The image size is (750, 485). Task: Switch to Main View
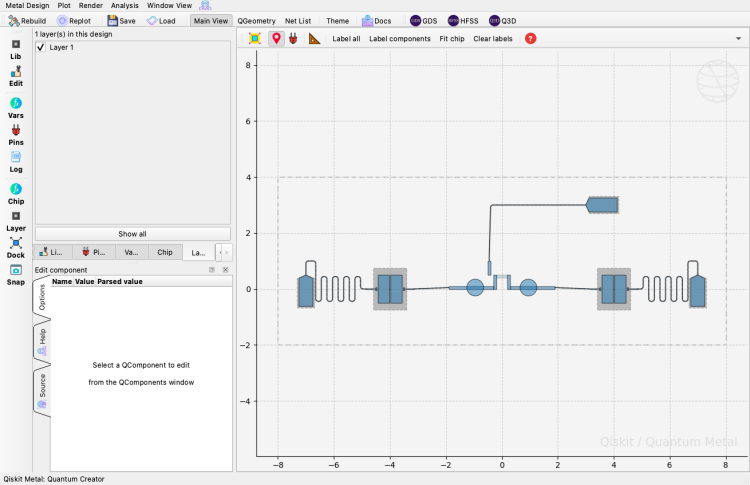tap(211, 21)
